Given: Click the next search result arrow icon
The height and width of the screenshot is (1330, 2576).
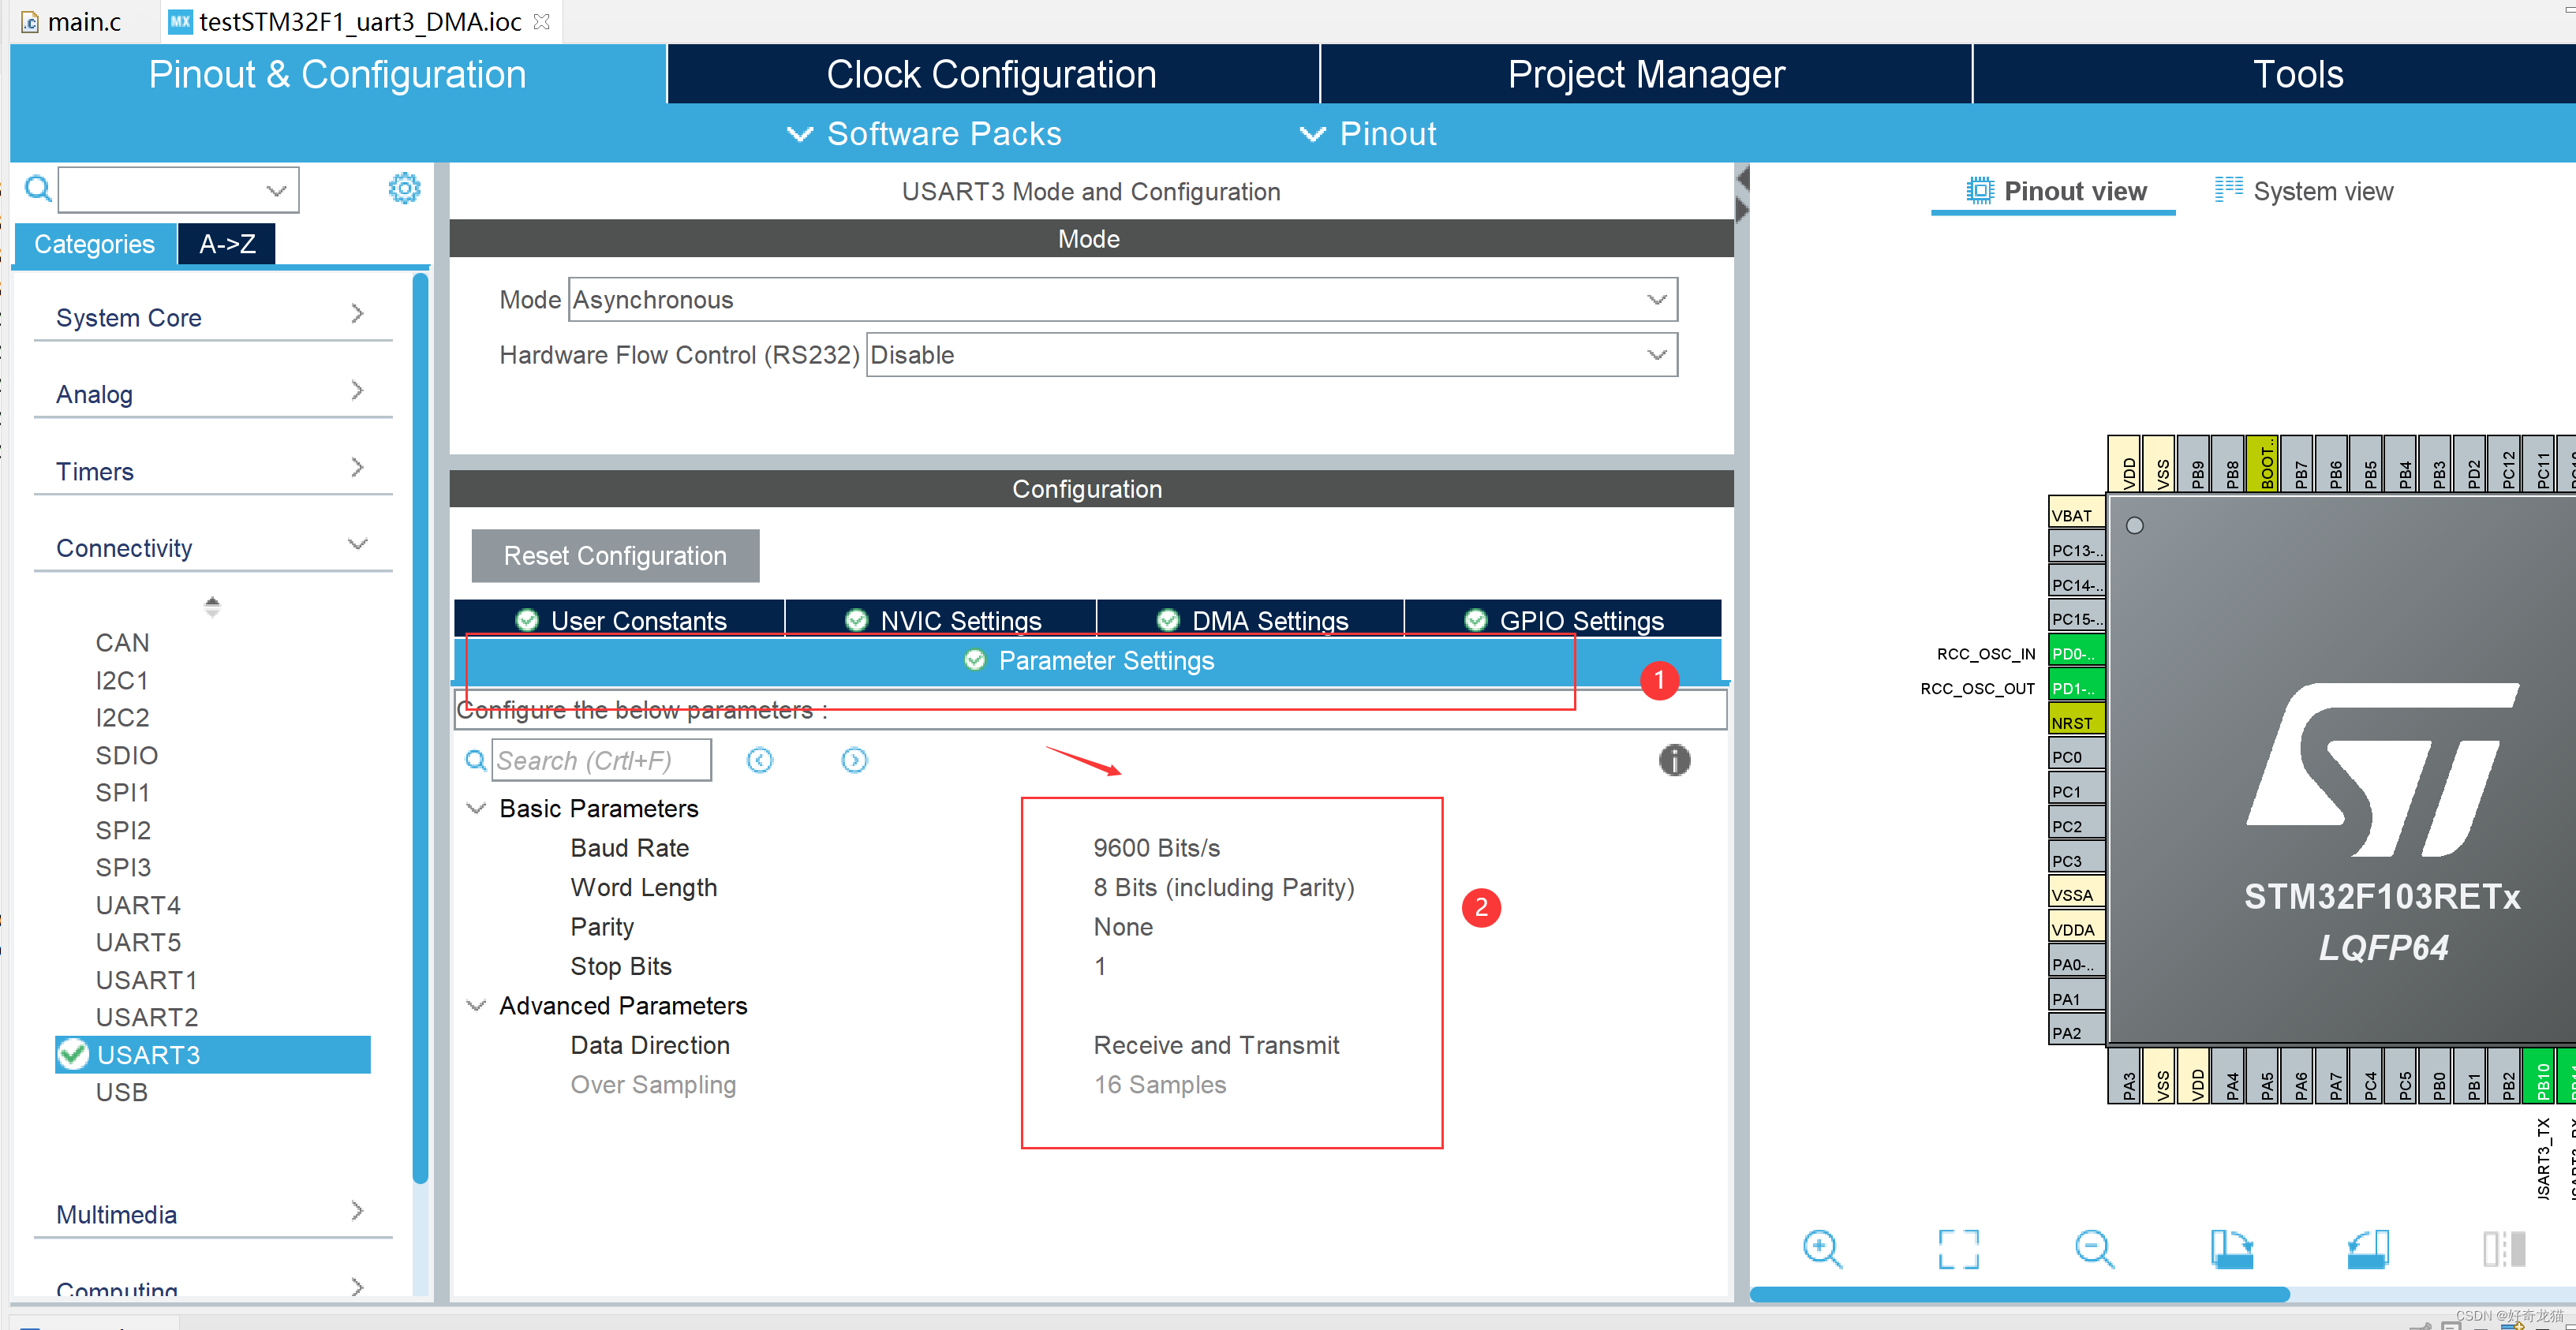Looking at the screenshot, I should tap(853, 760).
